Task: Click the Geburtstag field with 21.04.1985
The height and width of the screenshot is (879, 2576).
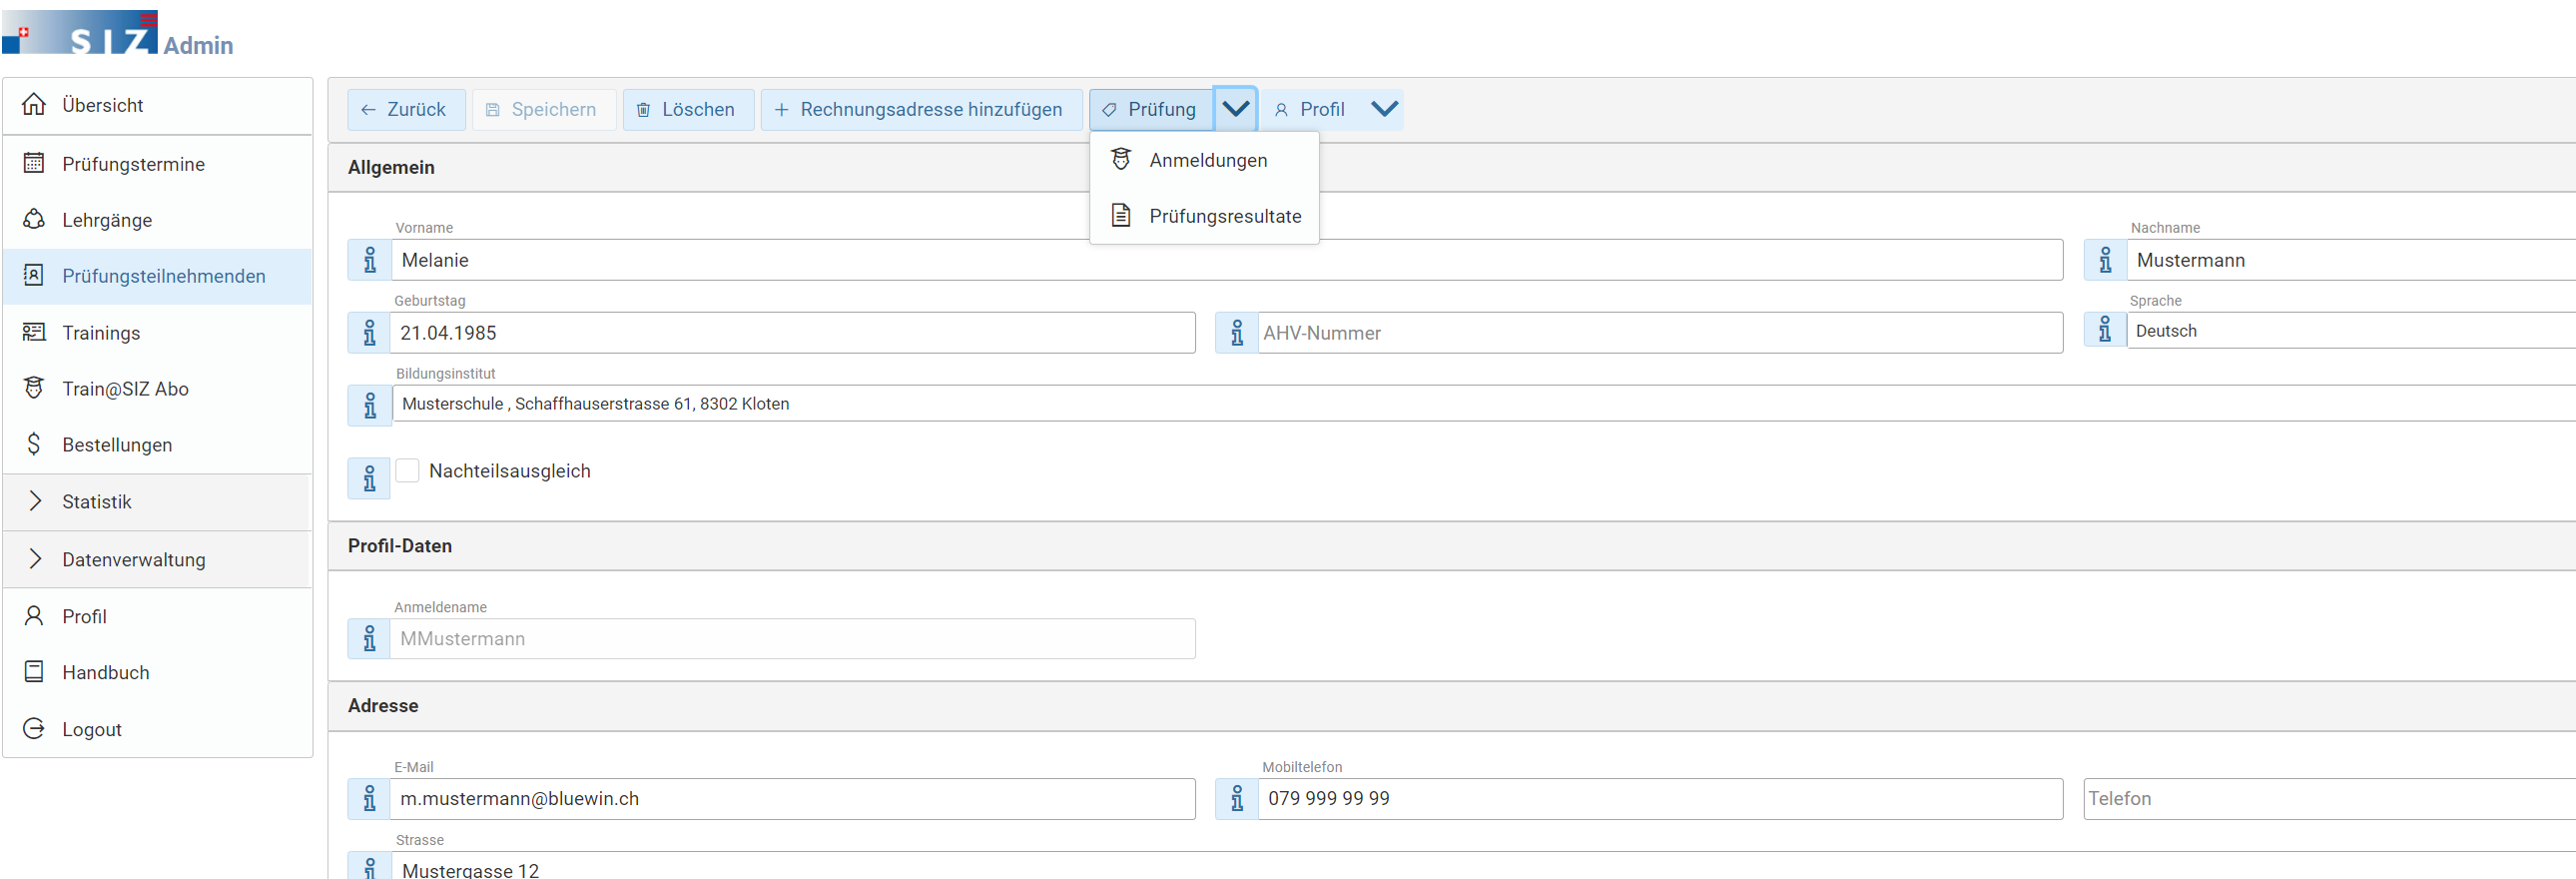Action: (793, 332)
